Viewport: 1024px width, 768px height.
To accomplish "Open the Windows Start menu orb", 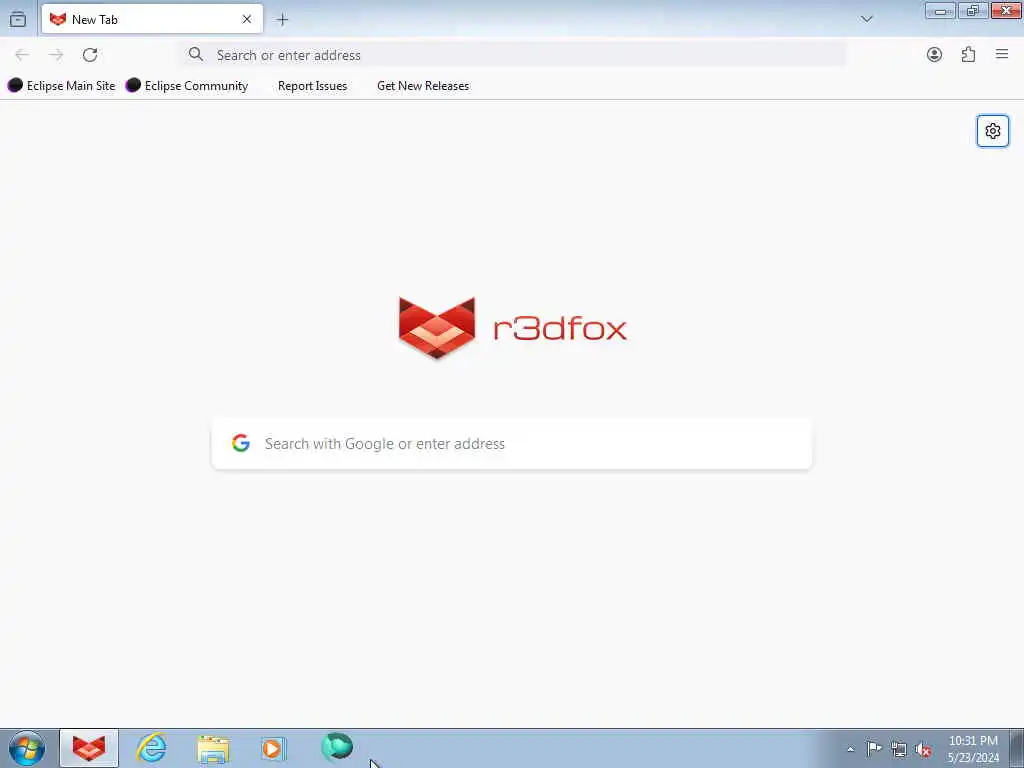I will (x=27, y=748).
